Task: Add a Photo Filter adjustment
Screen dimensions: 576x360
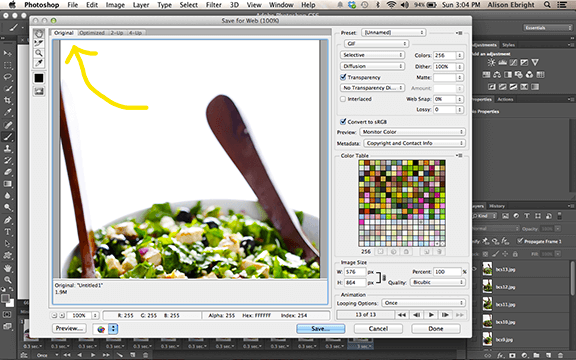Action: 519,75
